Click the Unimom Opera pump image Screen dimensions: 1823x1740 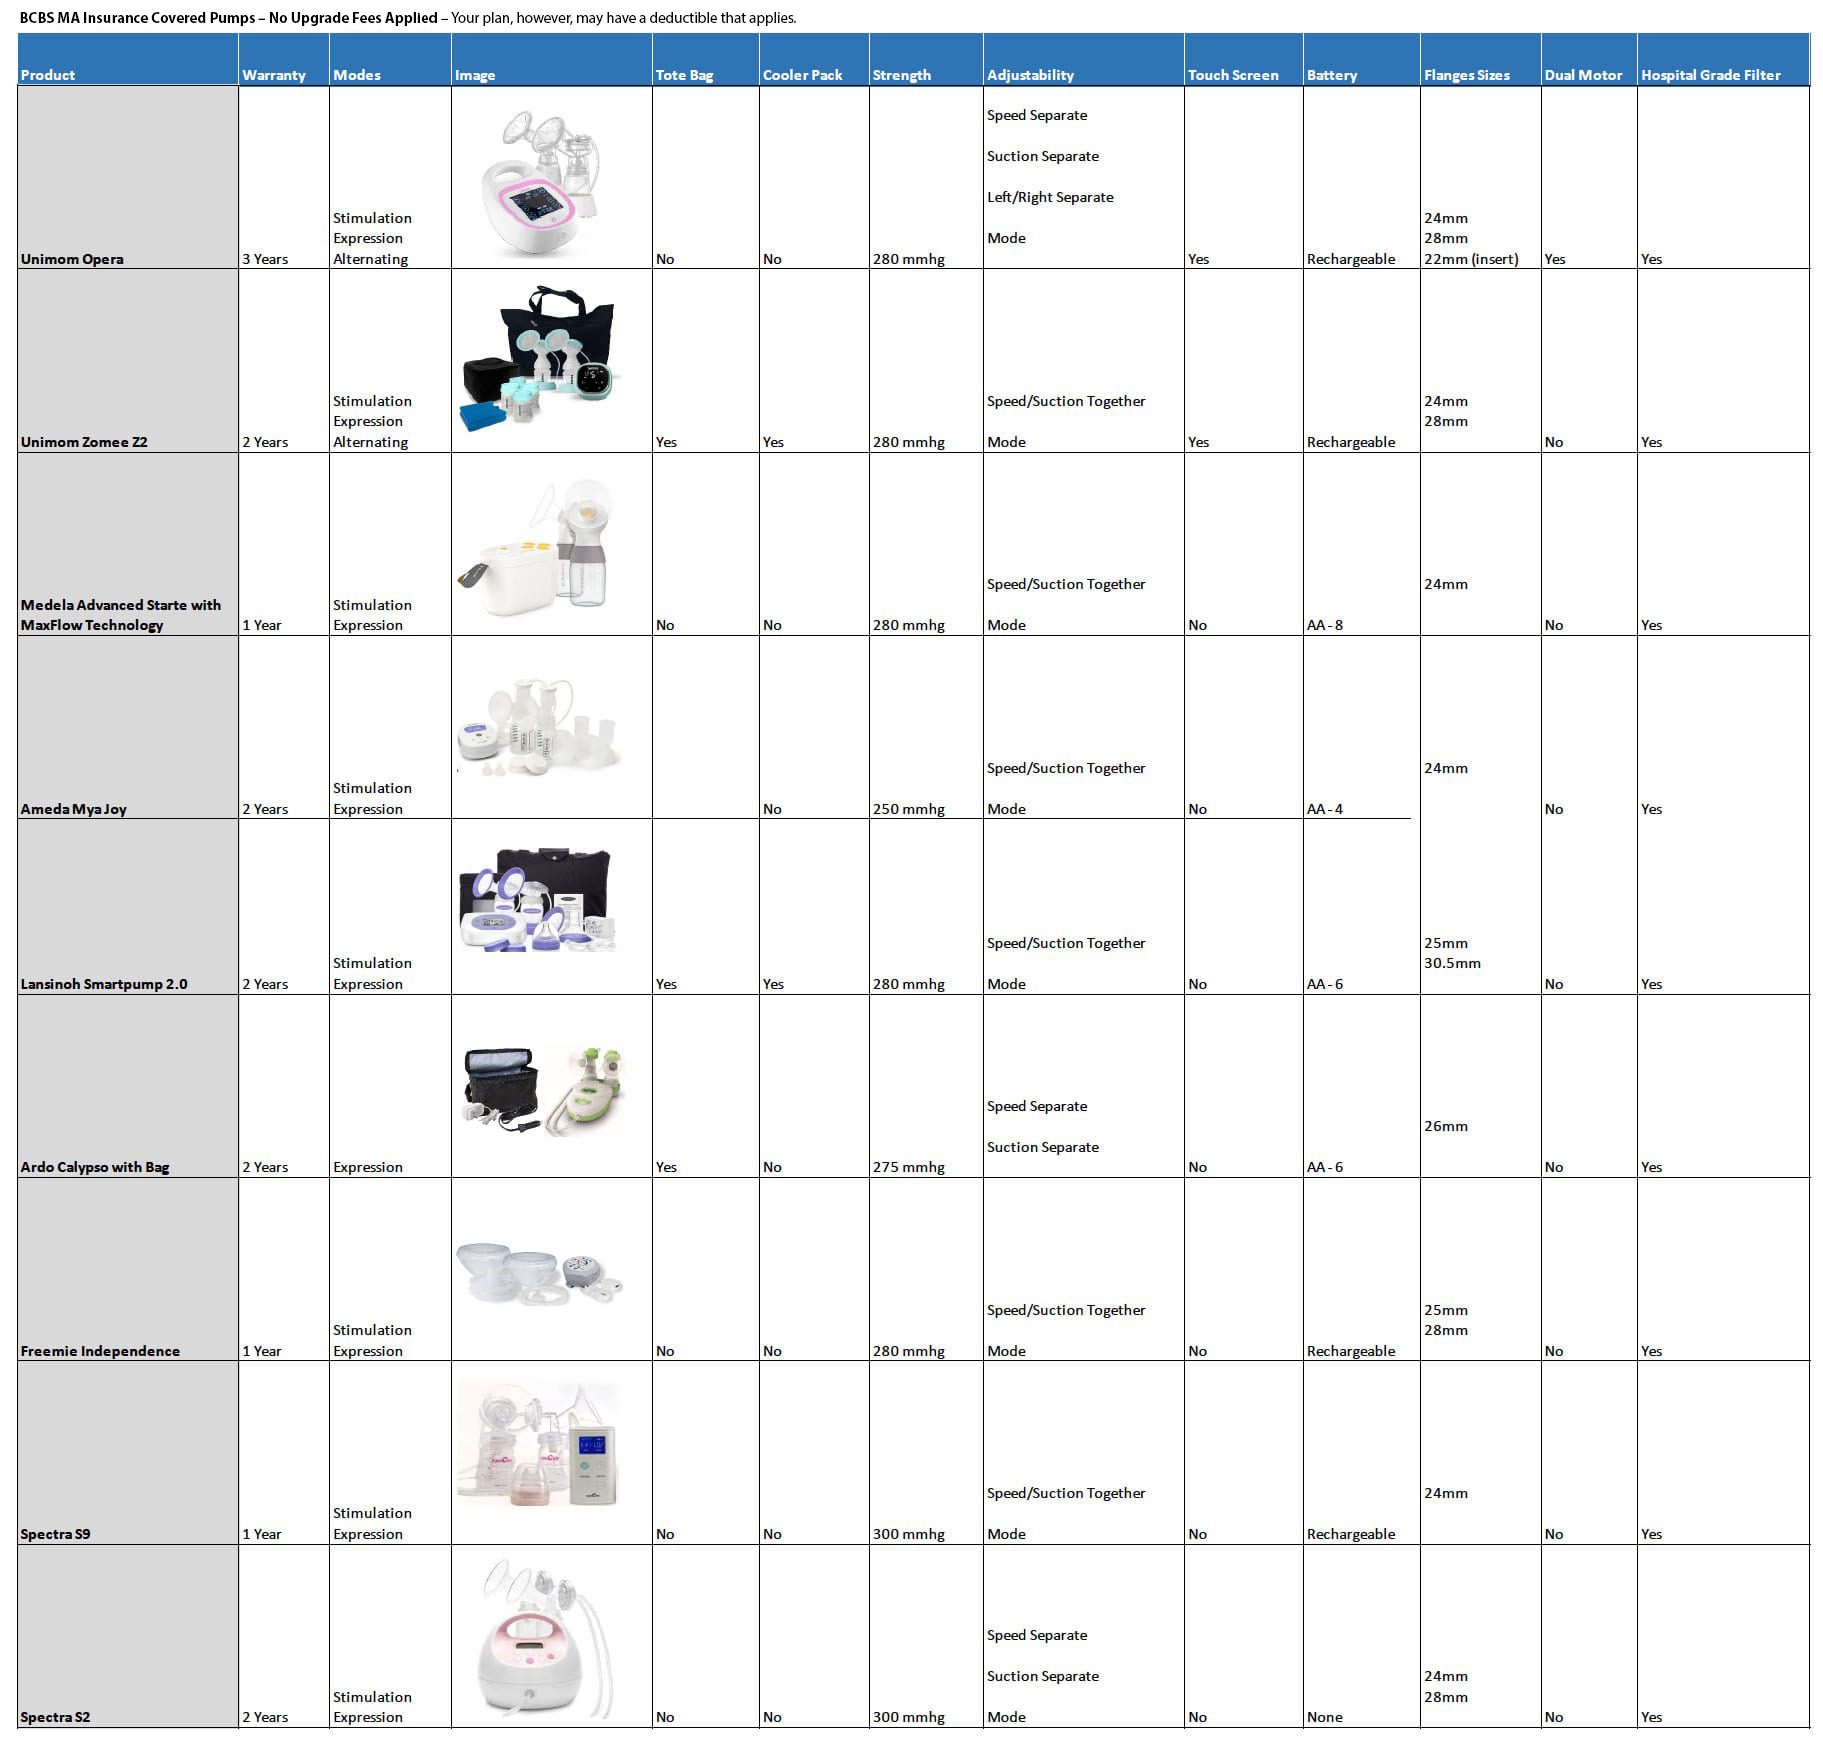point(540,183)
